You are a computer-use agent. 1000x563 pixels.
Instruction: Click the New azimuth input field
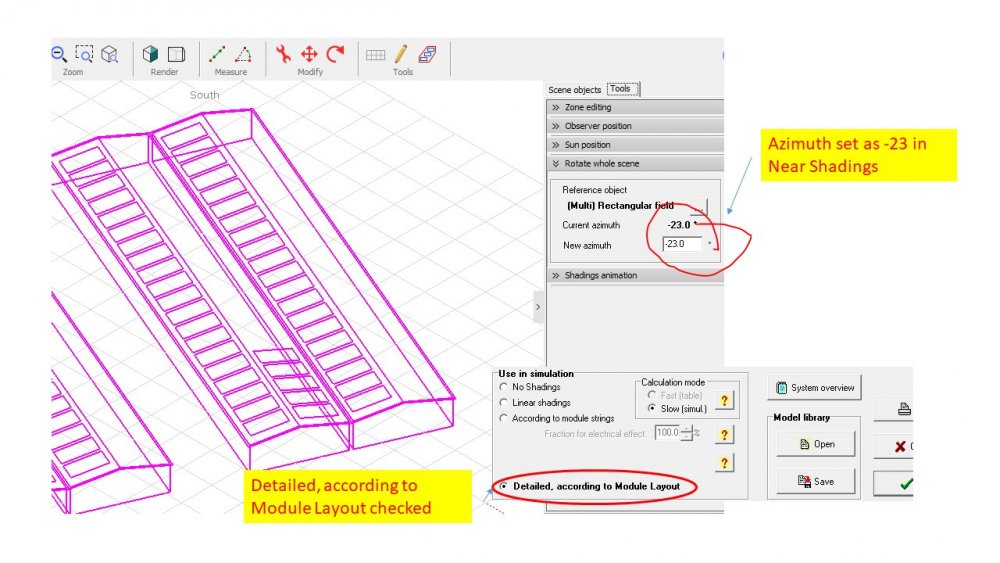tap(682, 244)
